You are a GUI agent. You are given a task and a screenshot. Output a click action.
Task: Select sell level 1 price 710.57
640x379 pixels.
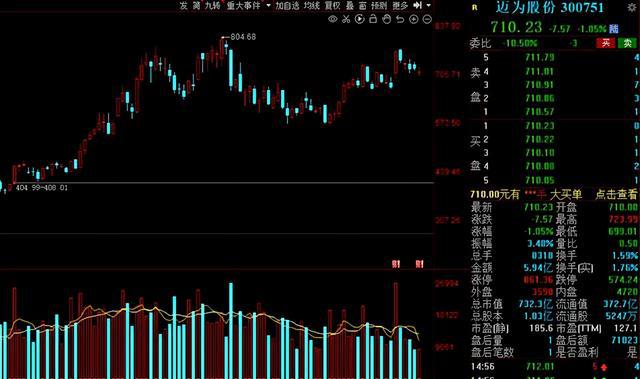[x=540, y=112]
